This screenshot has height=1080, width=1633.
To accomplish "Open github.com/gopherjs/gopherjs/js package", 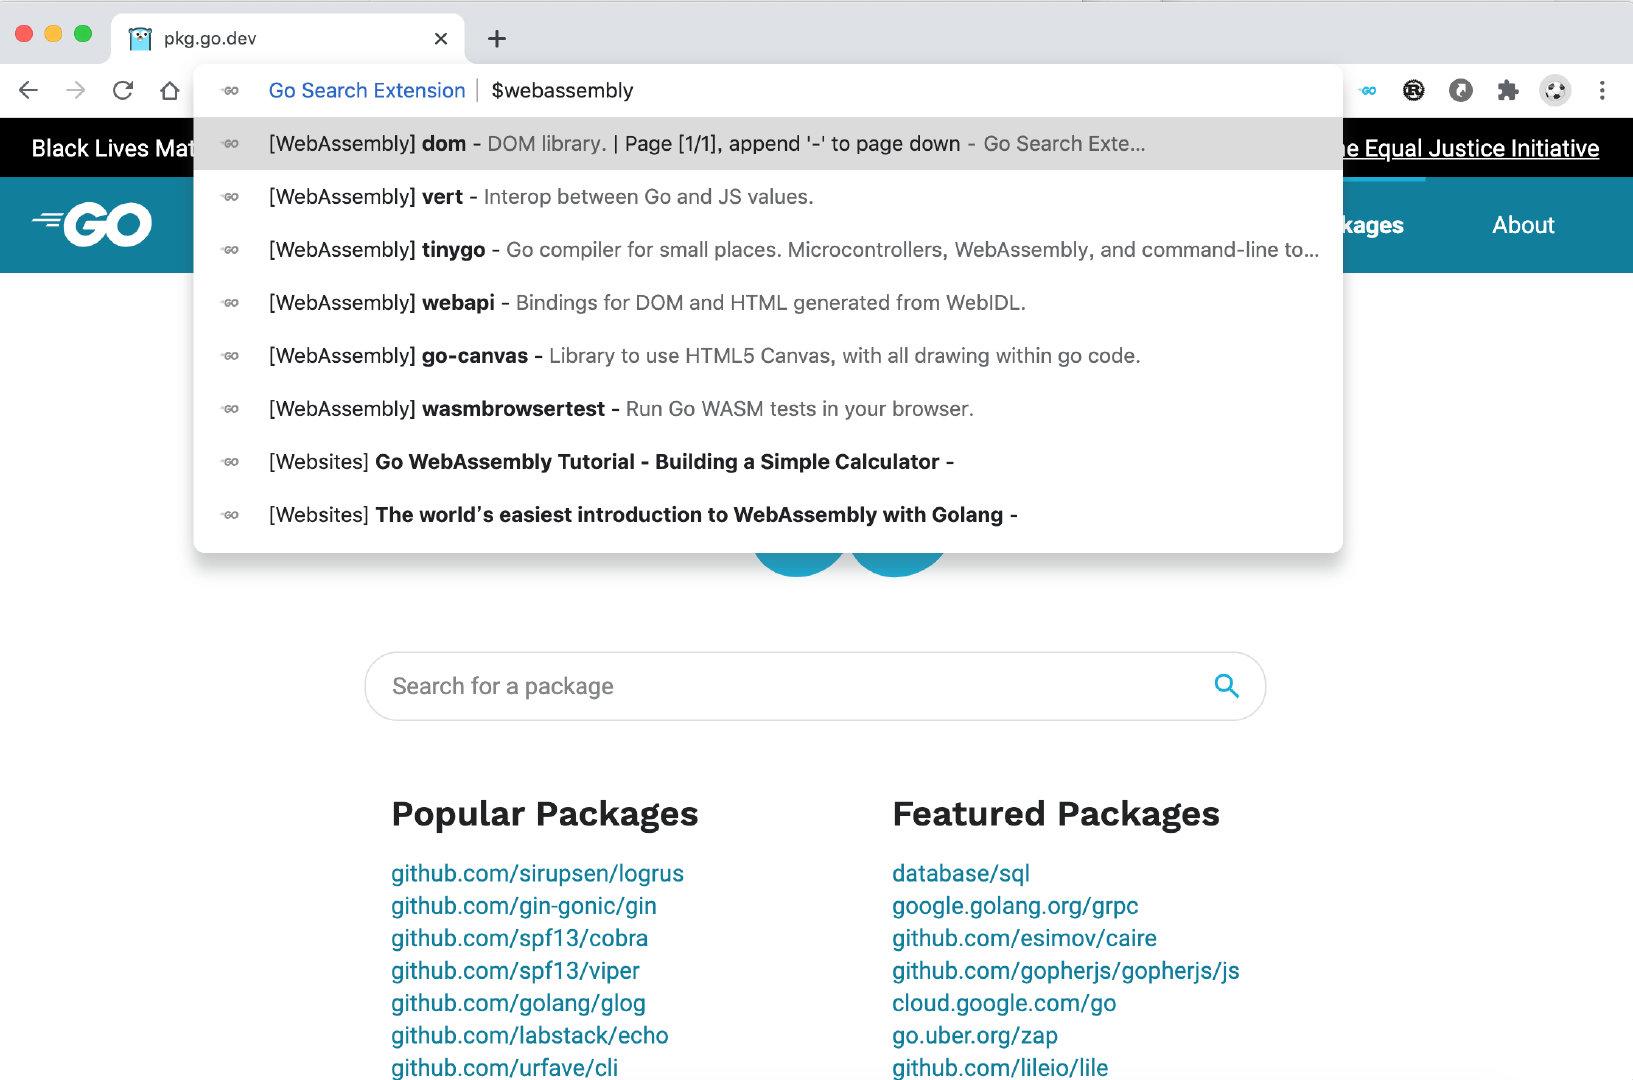I will click(x=1065, y=971).
